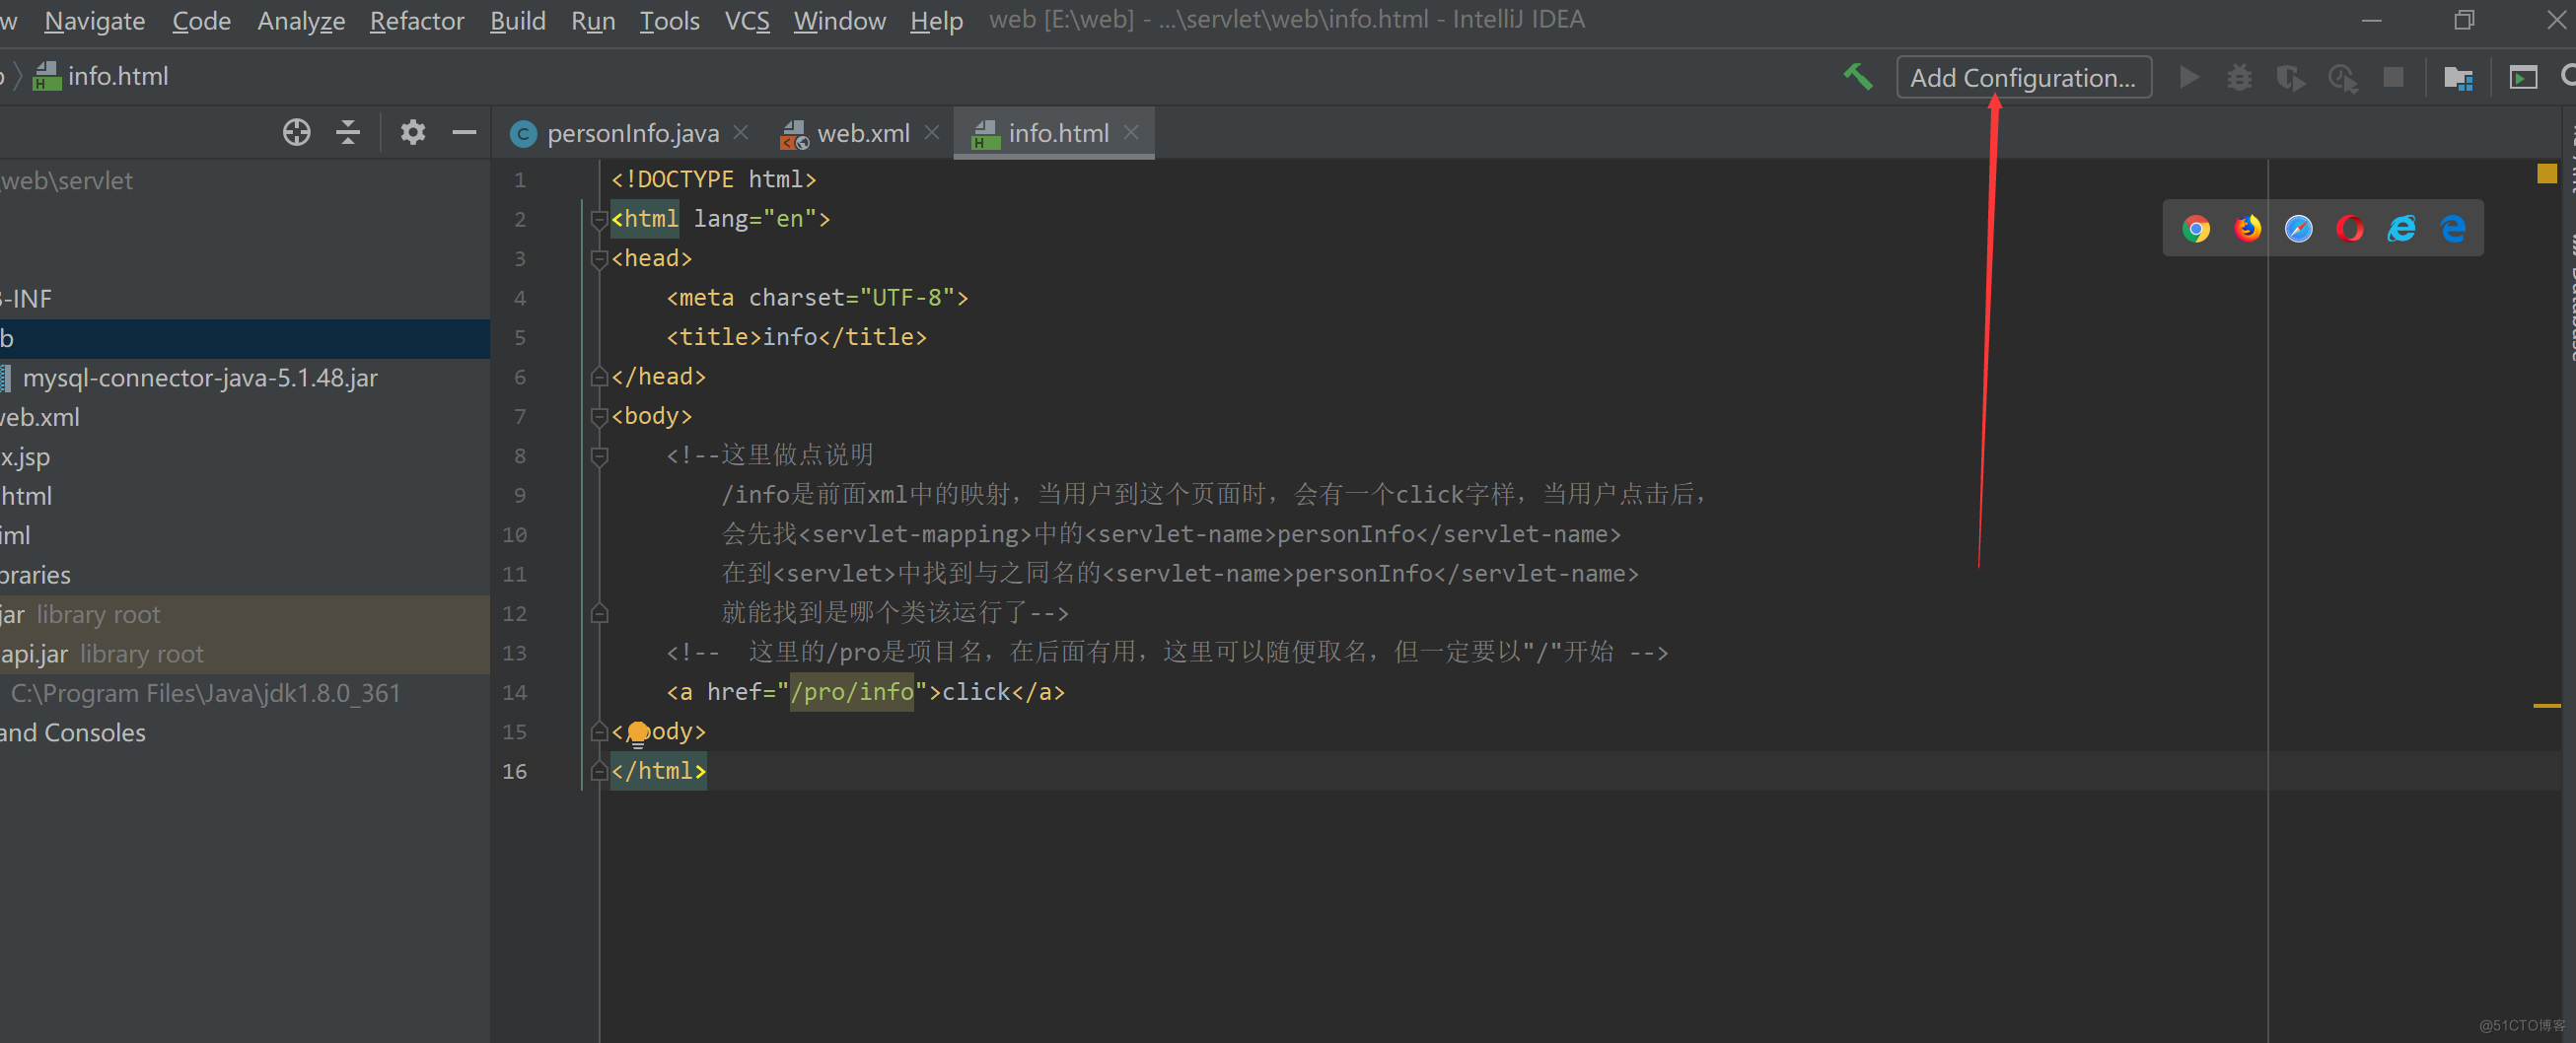Open the Analyze menu

click(301, 20)
